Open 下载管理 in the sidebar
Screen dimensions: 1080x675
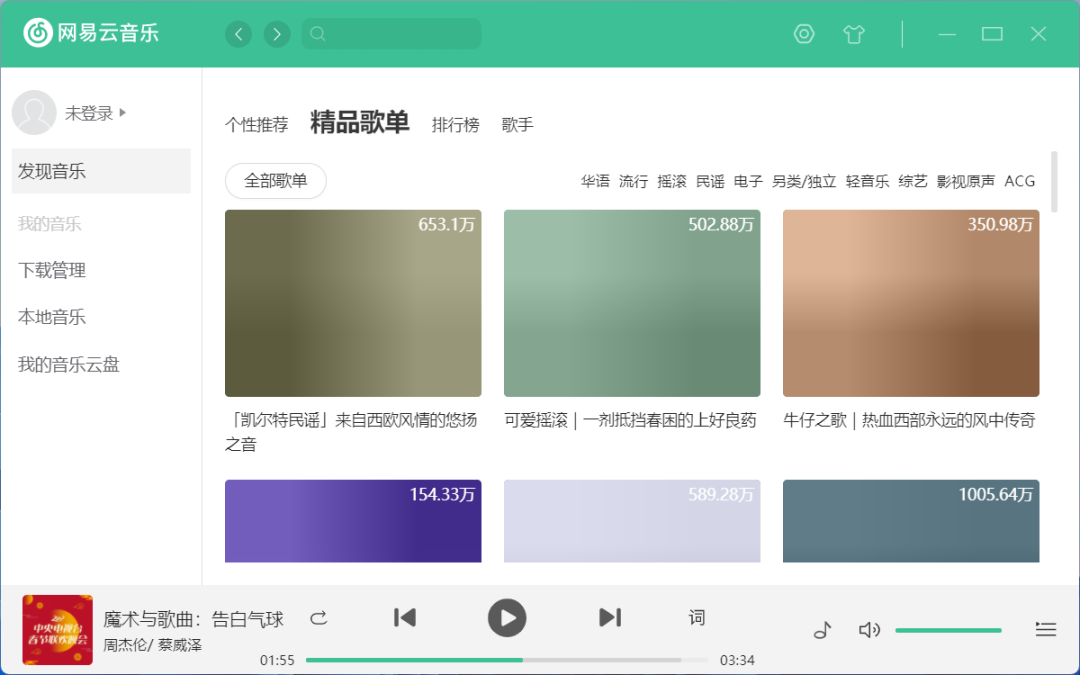coord(52,270)
